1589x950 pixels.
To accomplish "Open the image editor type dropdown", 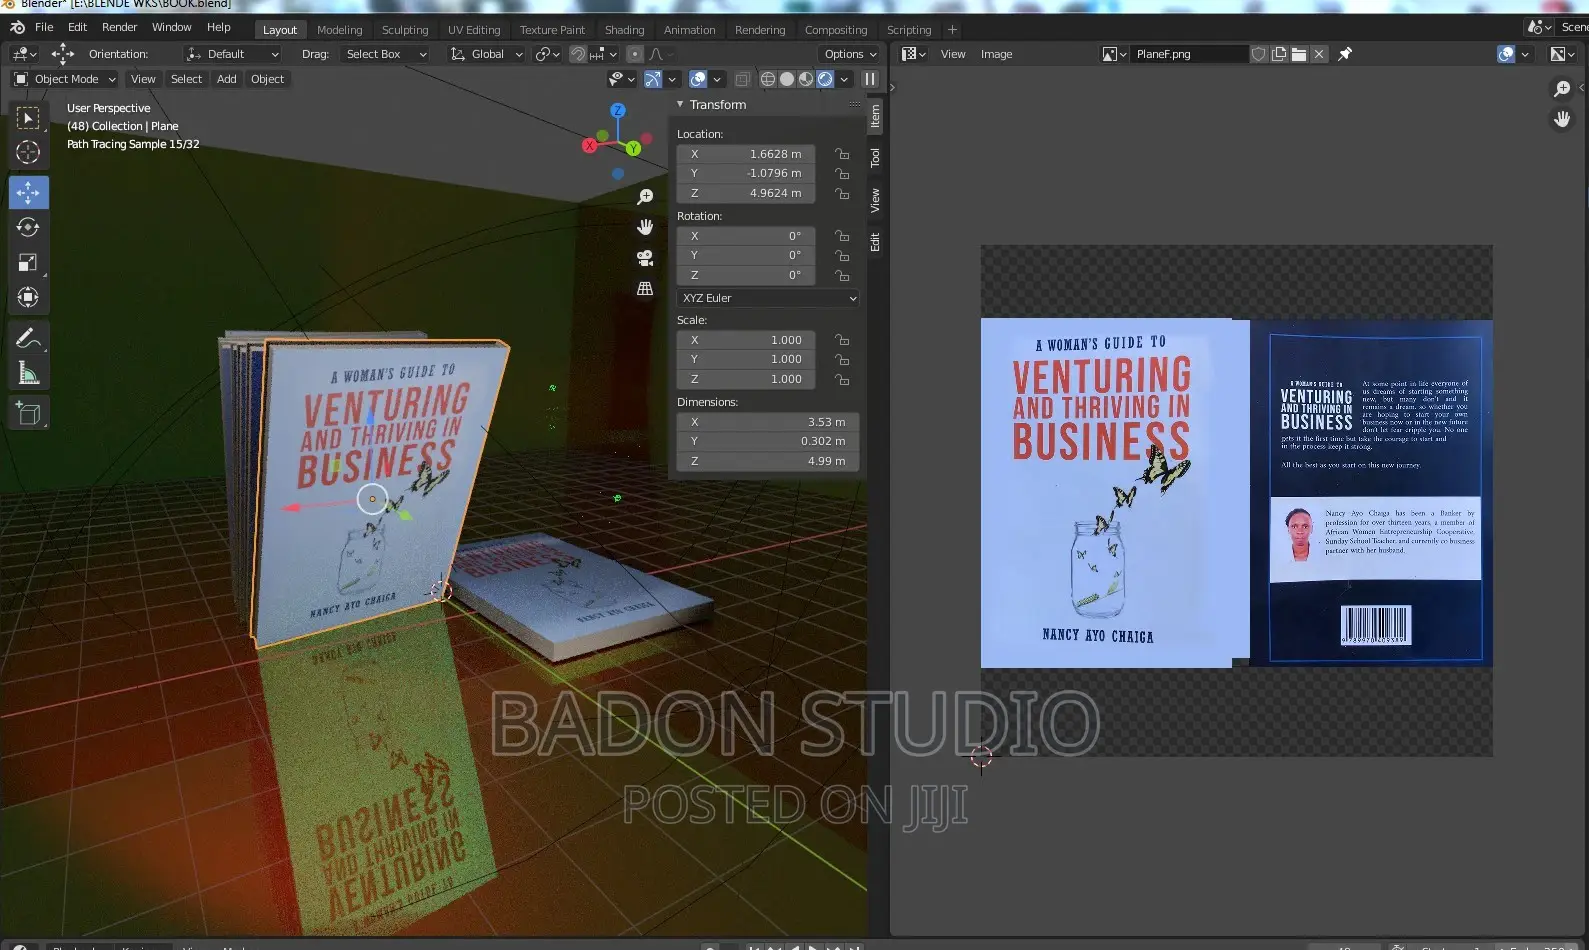I will click(x=914, y=54).
